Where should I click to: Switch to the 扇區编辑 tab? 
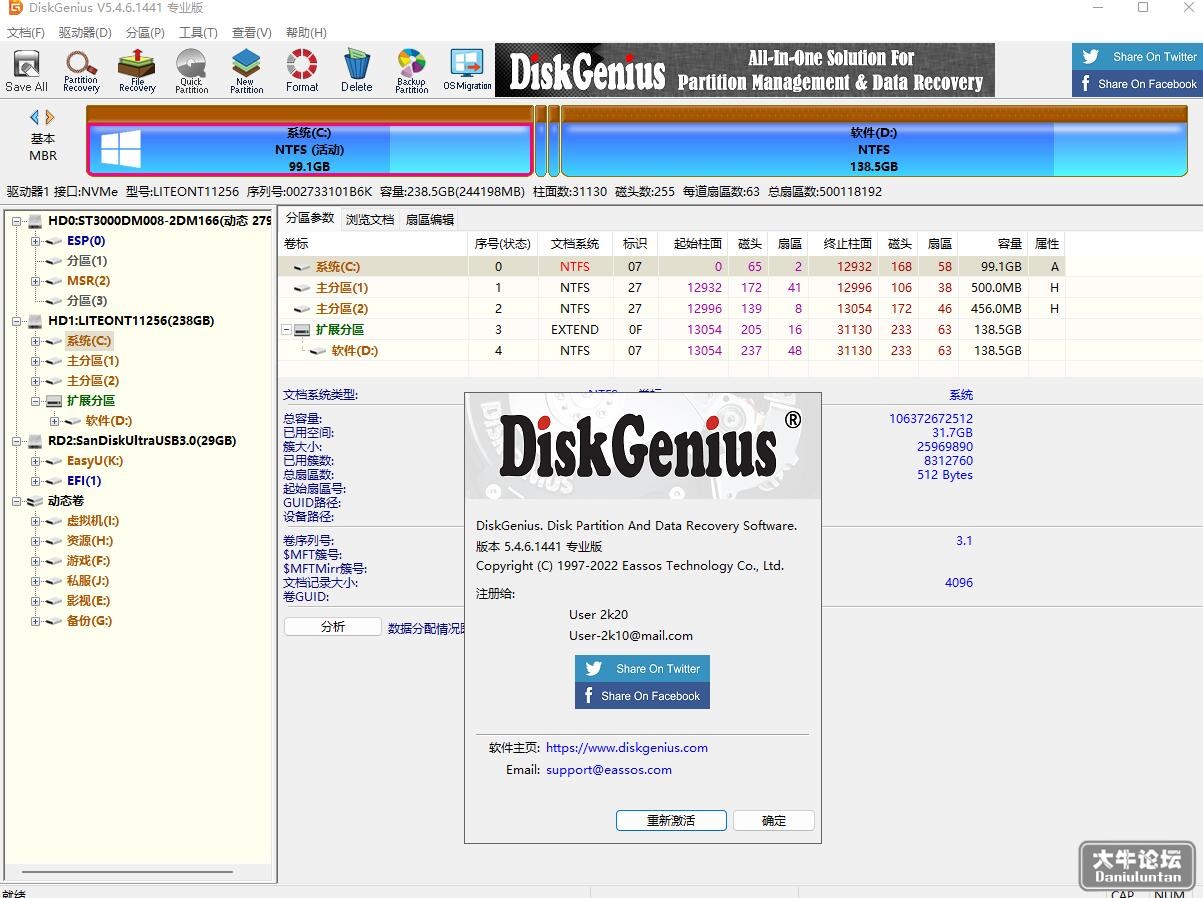(x=430, y=220)
